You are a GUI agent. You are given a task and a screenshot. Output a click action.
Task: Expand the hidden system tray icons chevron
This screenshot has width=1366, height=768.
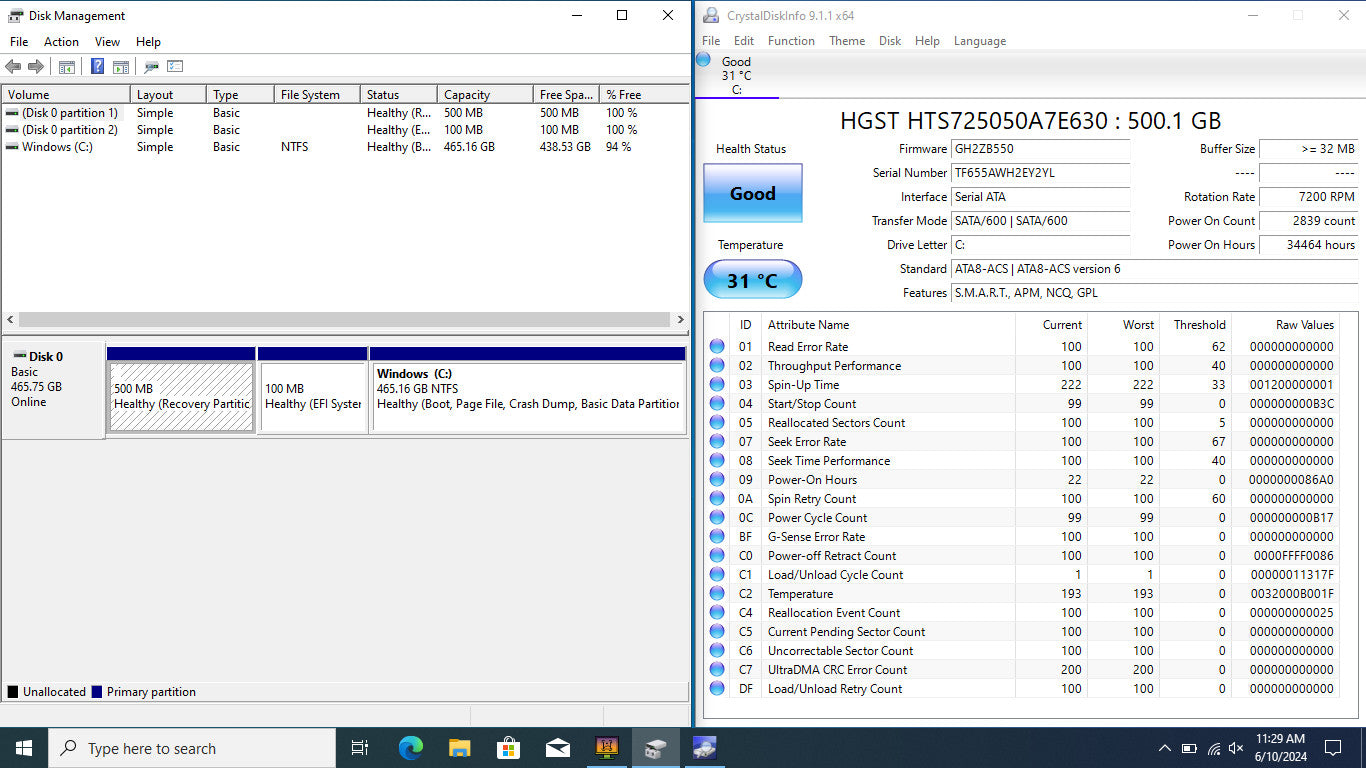pos(1164,748)
